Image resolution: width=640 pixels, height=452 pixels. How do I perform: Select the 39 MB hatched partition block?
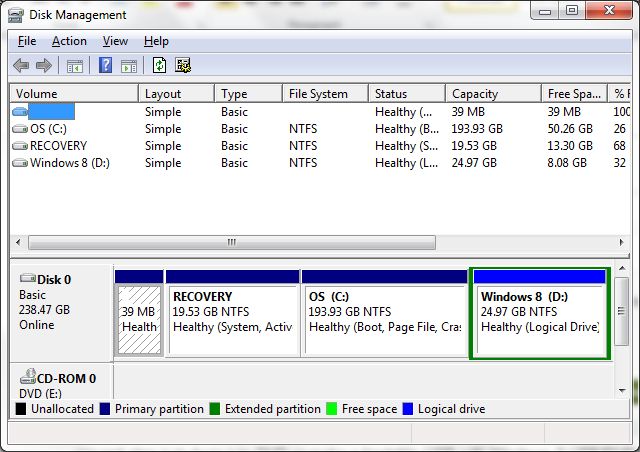click(139, 318)
